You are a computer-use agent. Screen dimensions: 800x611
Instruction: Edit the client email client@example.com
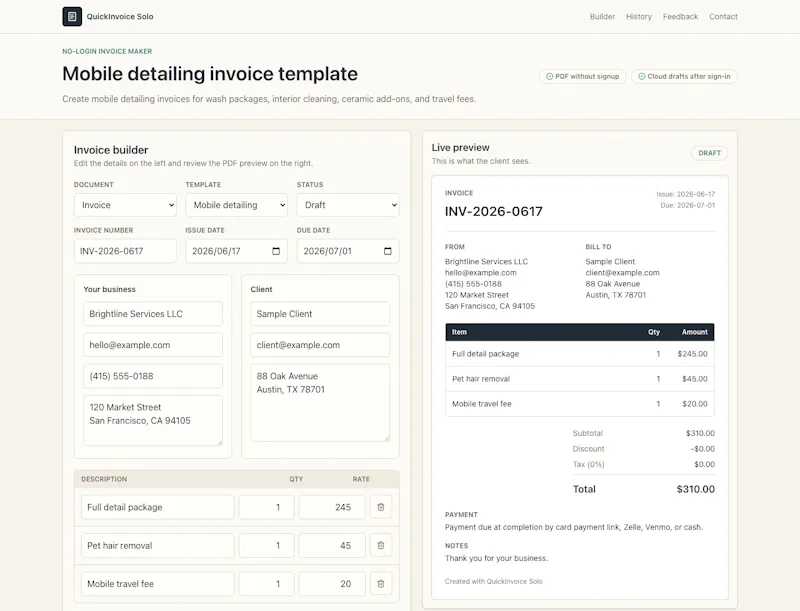(x=320, y=345)
